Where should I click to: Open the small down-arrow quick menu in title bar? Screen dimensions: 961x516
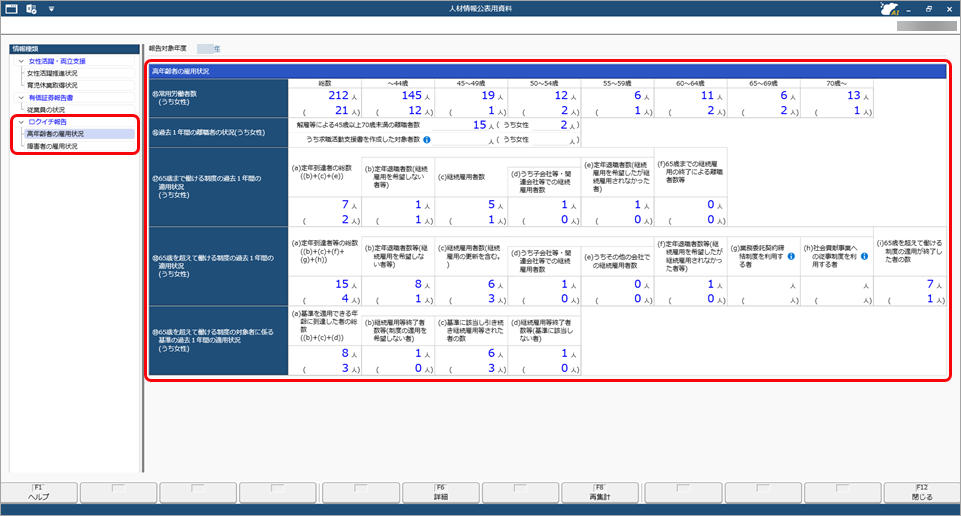[x=51, y=9]
